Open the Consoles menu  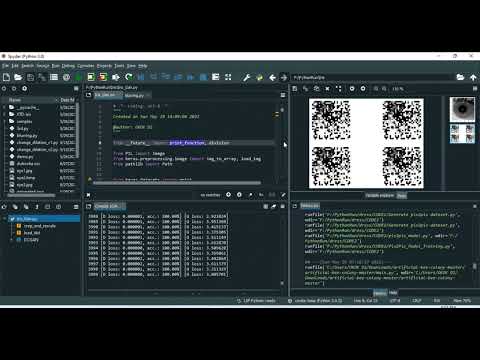click(x=86, y=66)
